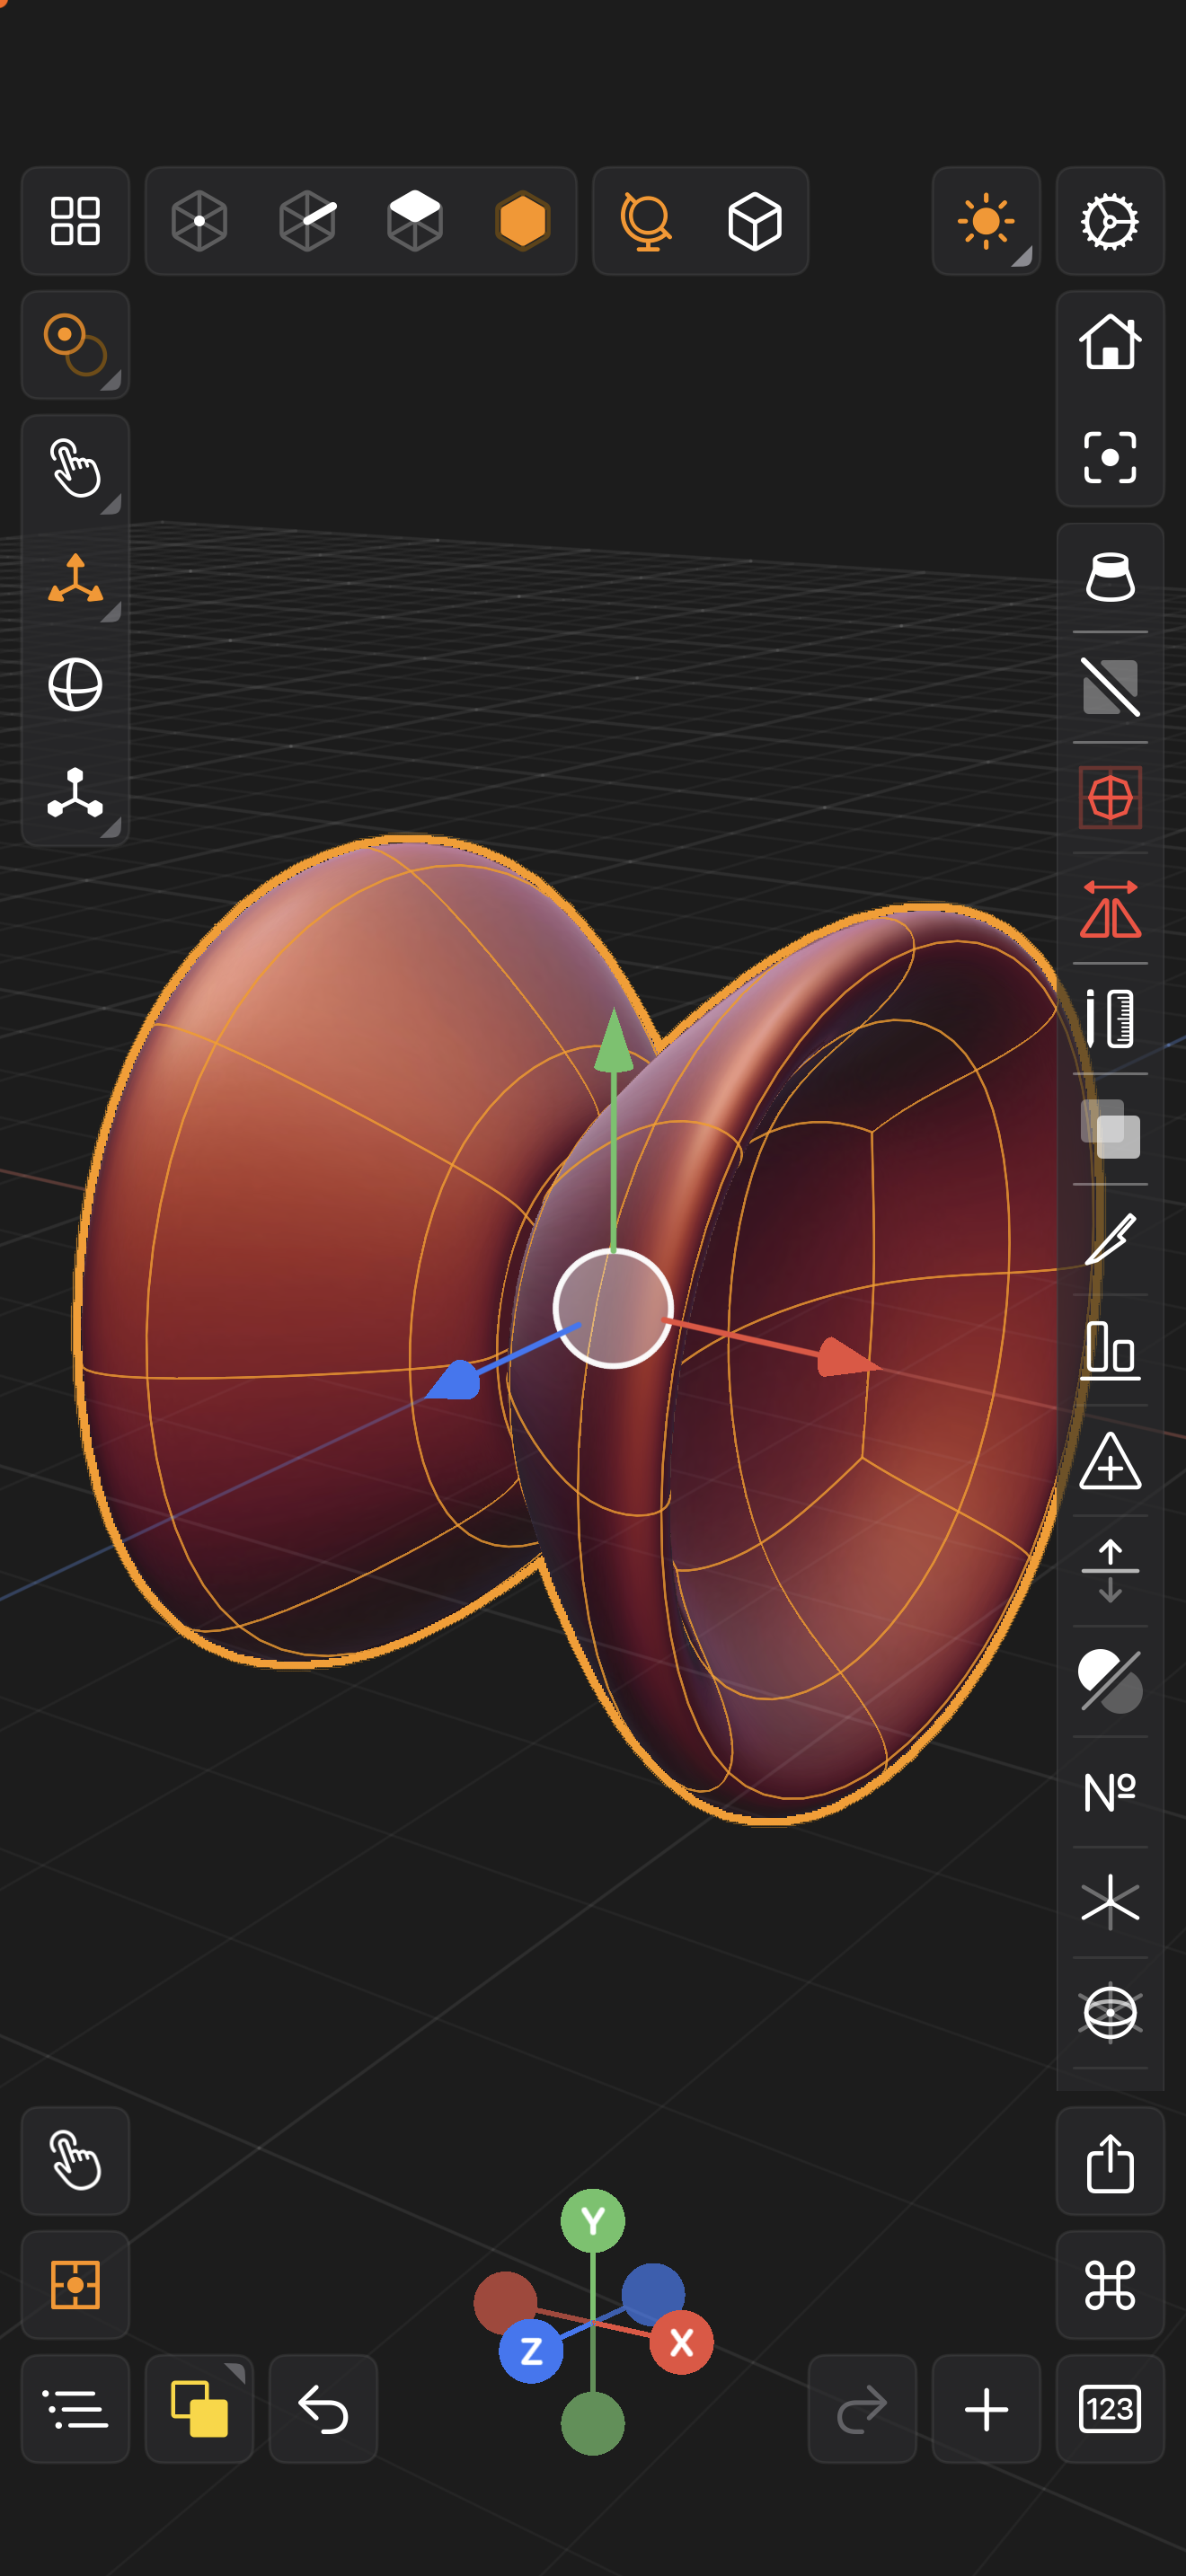
Task: Open the yellow overlapping squares dropdown
Action: [199, 2409]
